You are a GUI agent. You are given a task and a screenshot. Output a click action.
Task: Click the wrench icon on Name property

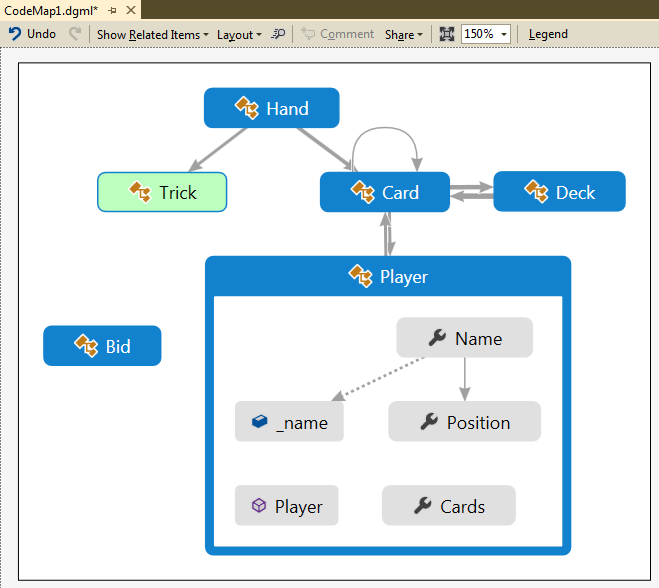tap(437, 338)
